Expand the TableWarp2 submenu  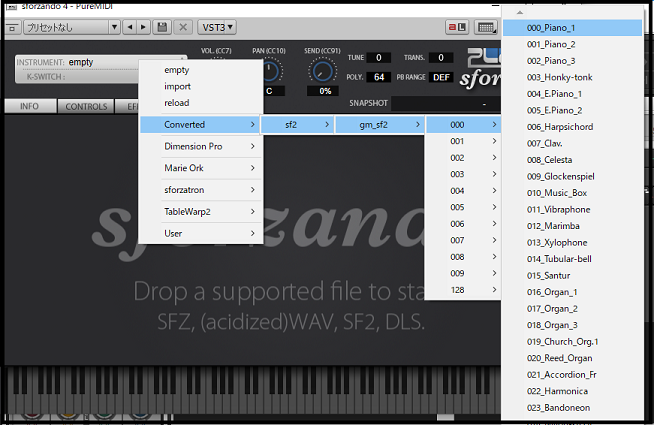point(201,211)
